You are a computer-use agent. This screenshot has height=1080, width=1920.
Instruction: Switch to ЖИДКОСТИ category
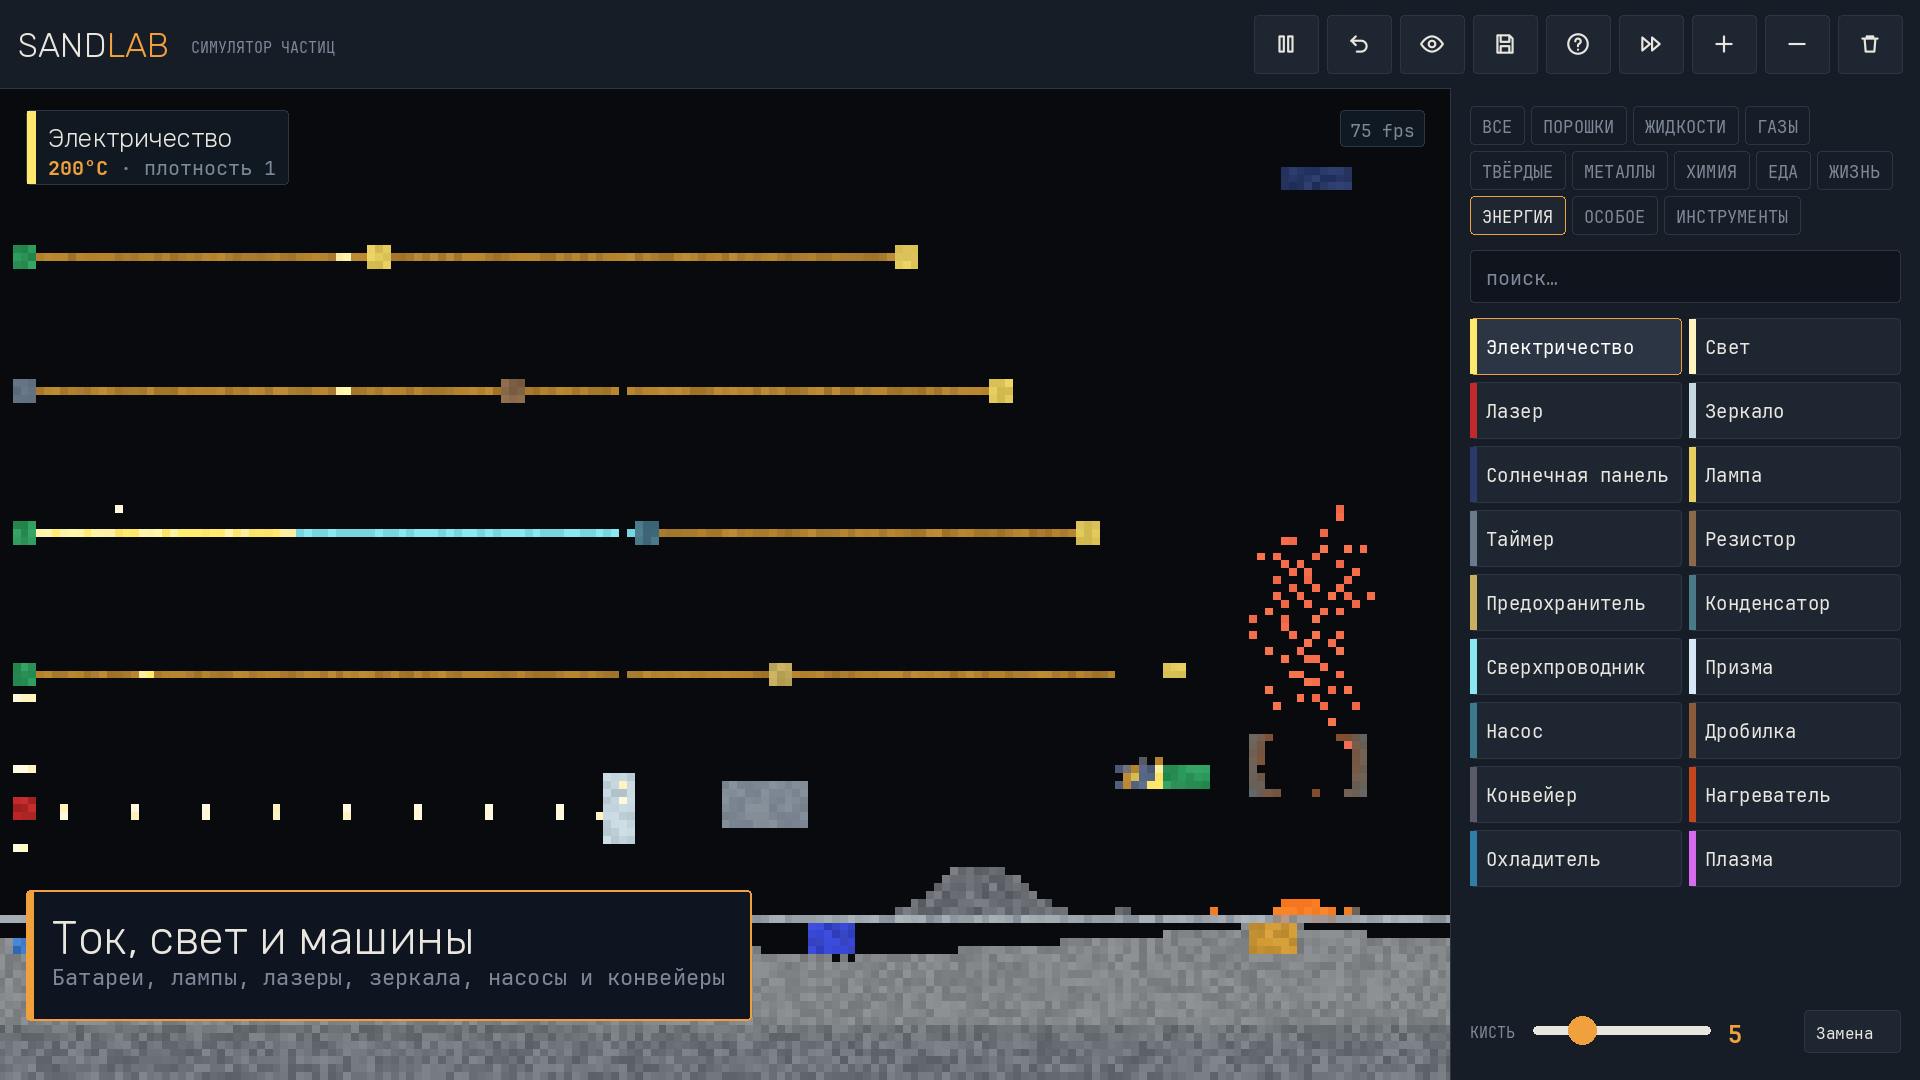1685,126
